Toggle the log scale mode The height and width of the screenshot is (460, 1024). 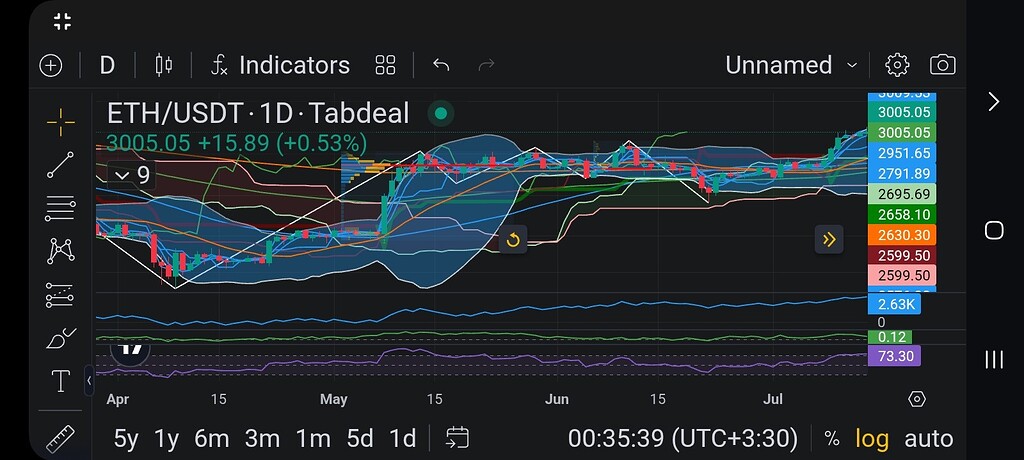pos(872,438)
